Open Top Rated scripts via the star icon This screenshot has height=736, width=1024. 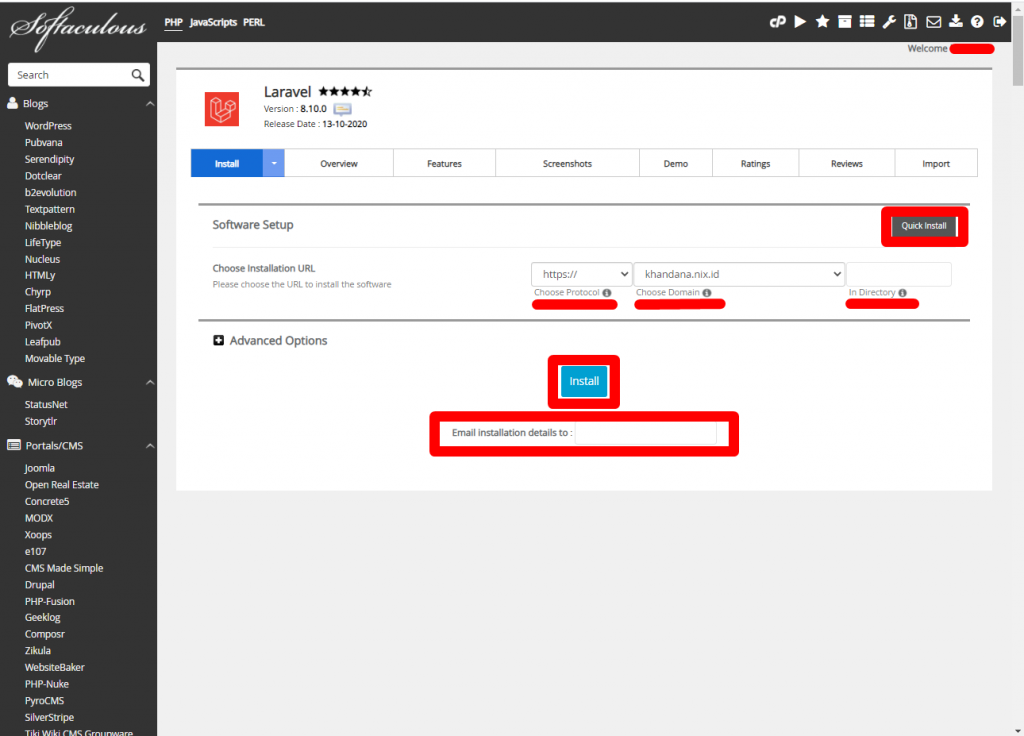coord(823,21)
